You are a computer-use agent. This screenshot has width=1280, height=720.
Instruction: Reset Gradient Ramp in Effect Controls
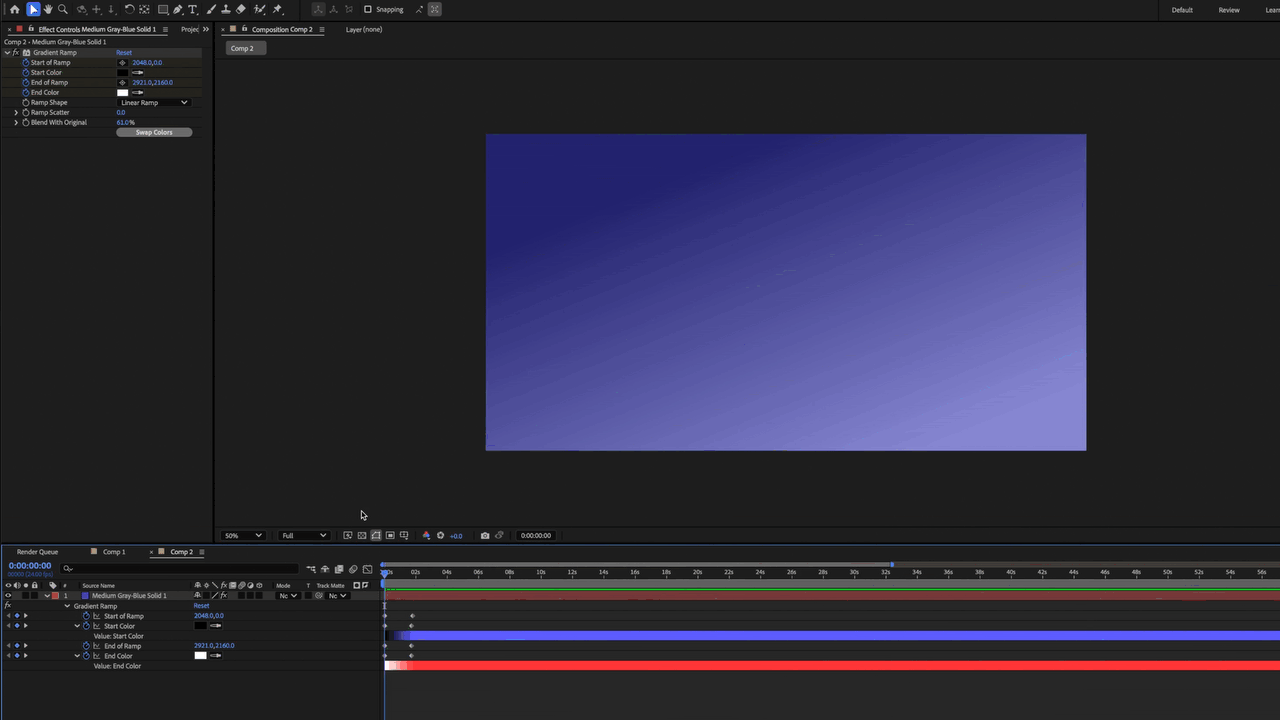124,52
